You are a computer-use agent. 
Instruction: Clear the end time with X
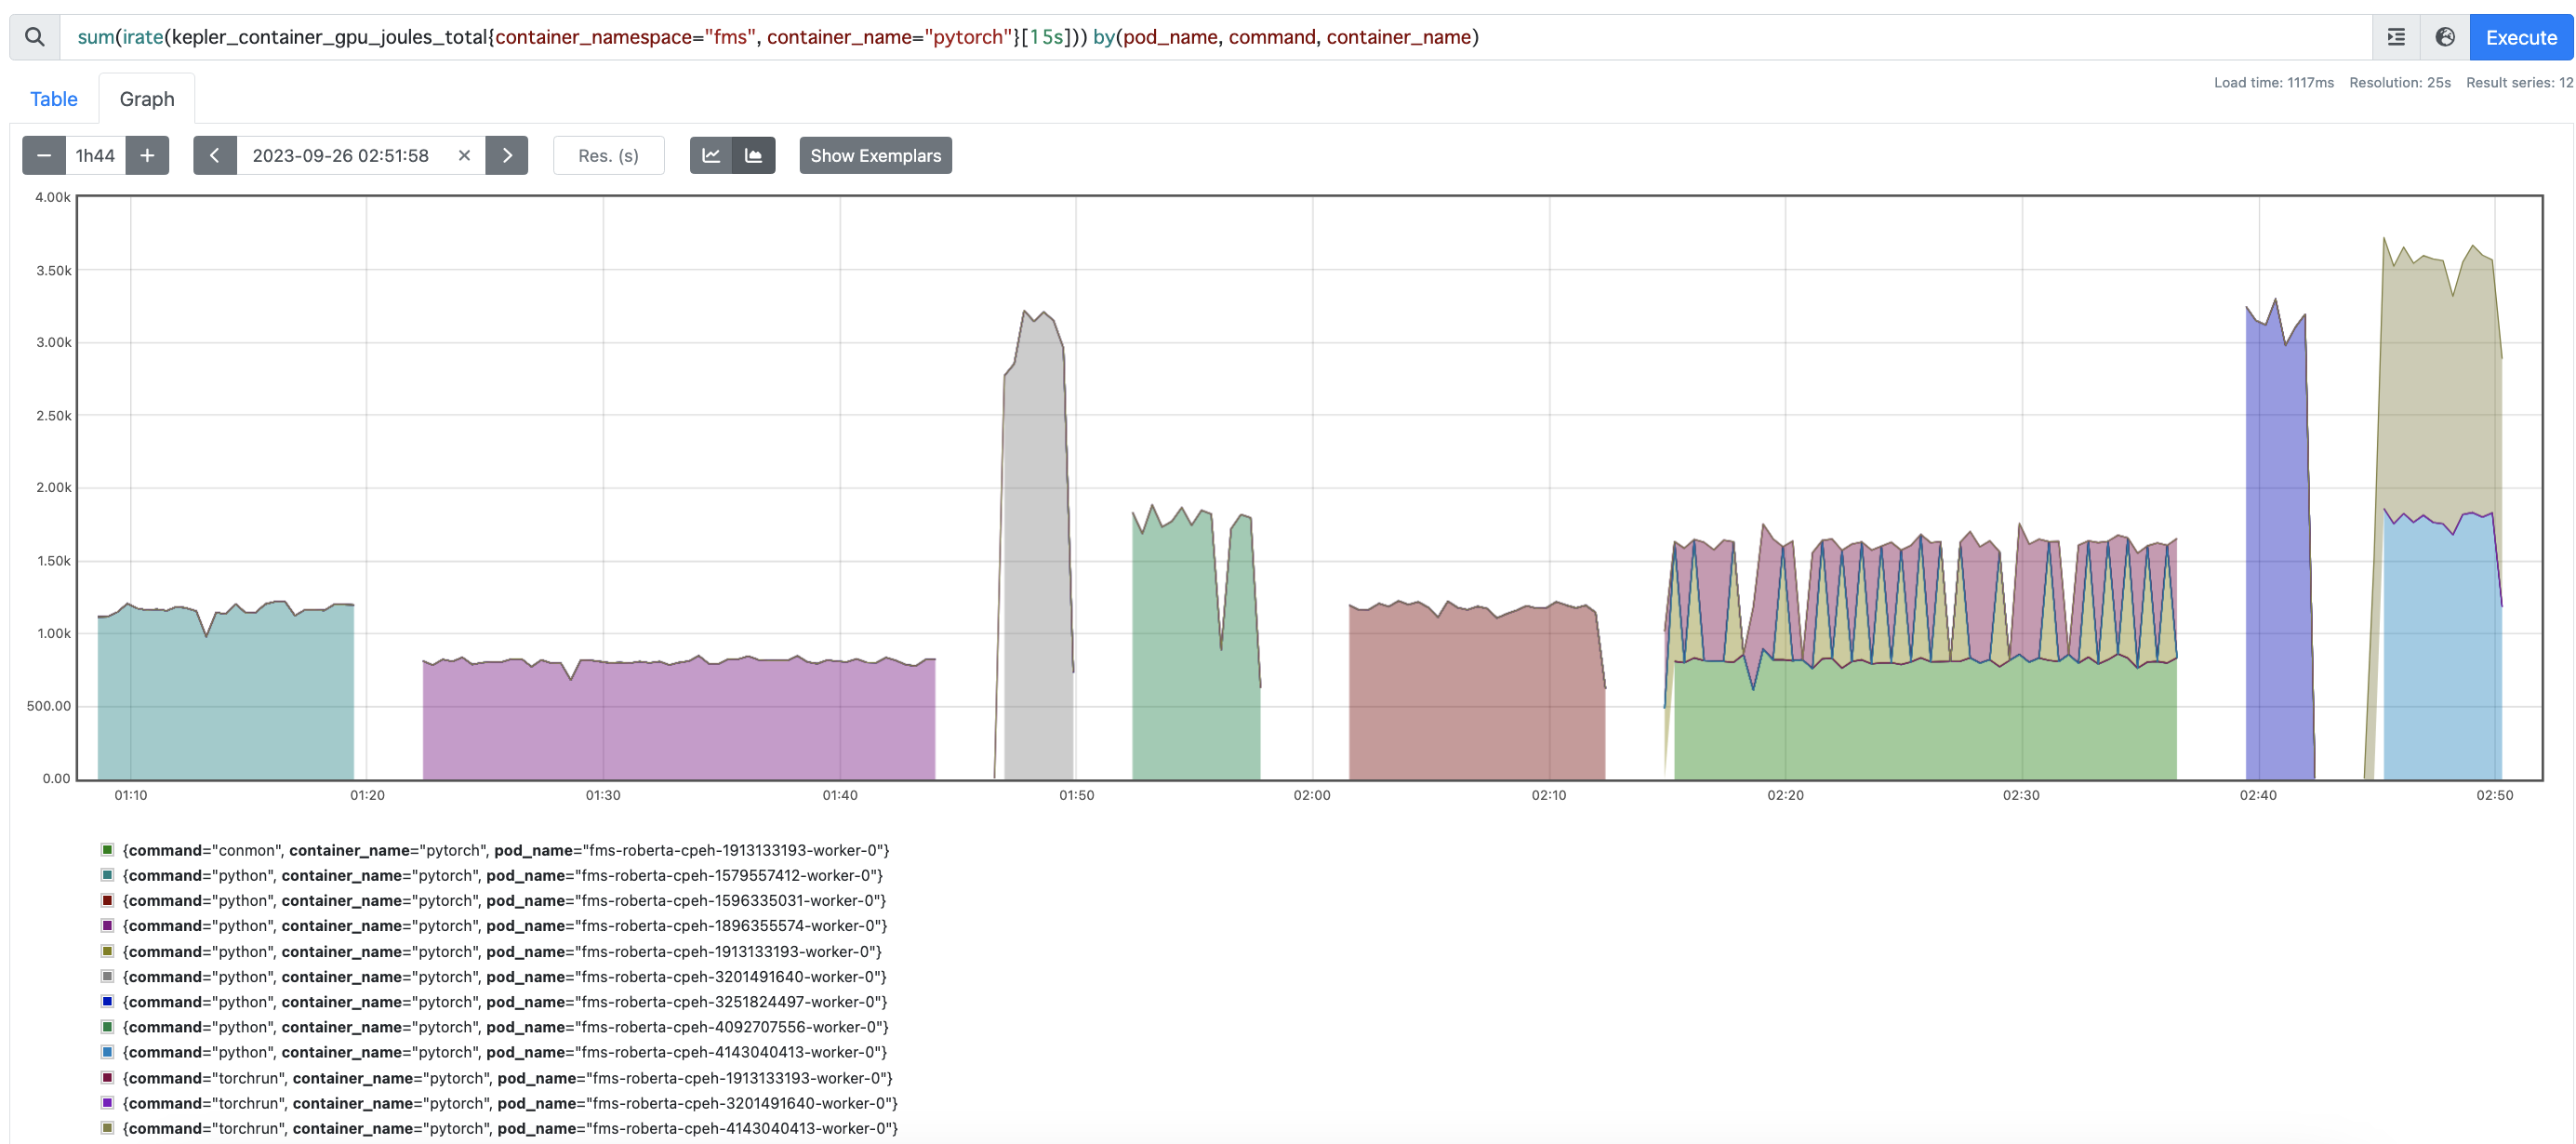[464, 155]
